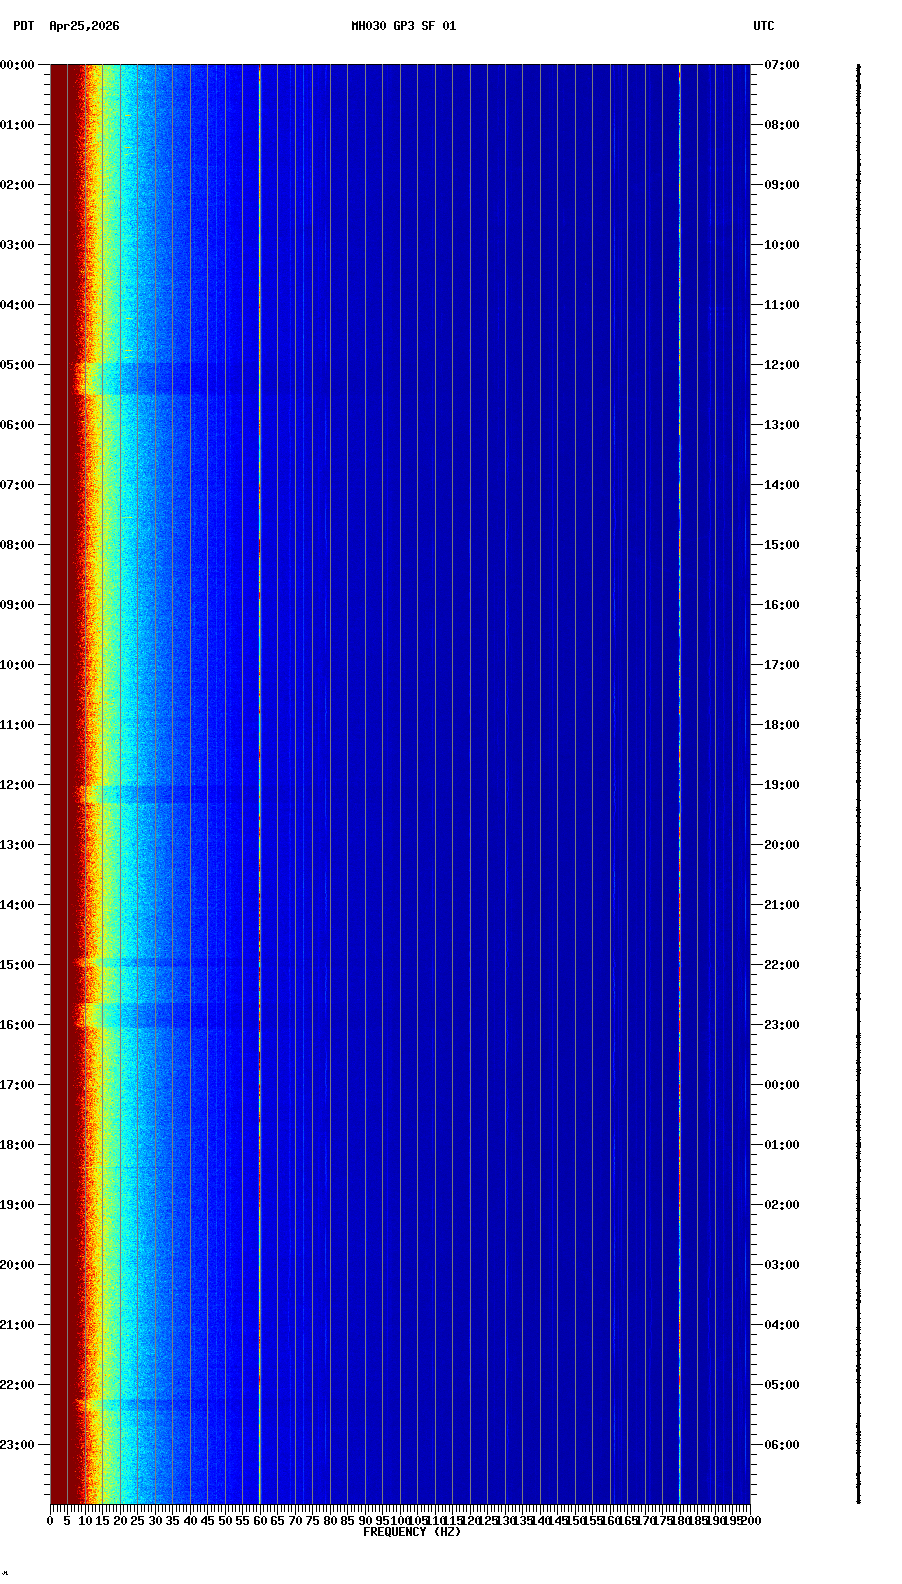
Task: Click the 06:00 PDT time label
Action: [x=17, y=425]
